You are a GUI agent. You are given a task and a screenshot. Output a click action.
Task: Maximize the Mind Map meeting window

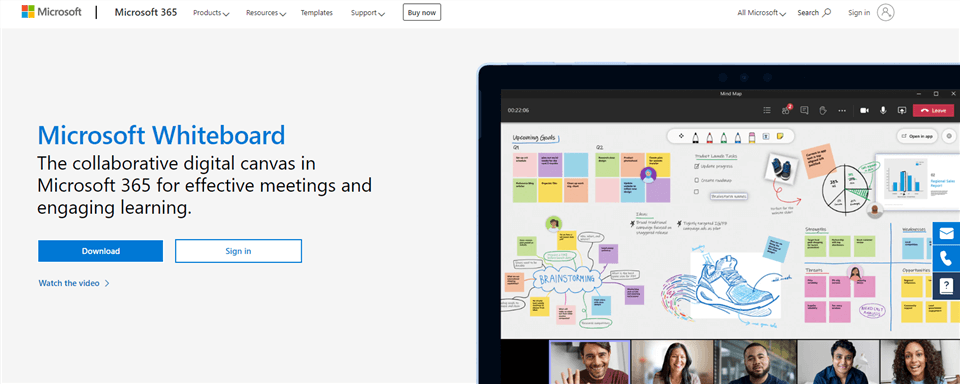[x=936, y=94]
